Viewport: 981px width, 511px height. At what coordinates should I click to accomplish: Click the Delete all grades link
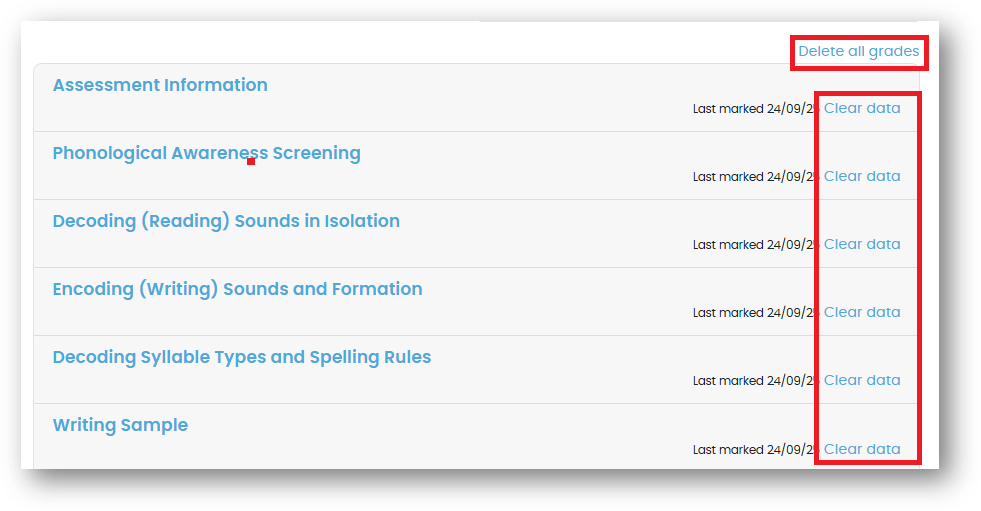(x=858, y=52)
